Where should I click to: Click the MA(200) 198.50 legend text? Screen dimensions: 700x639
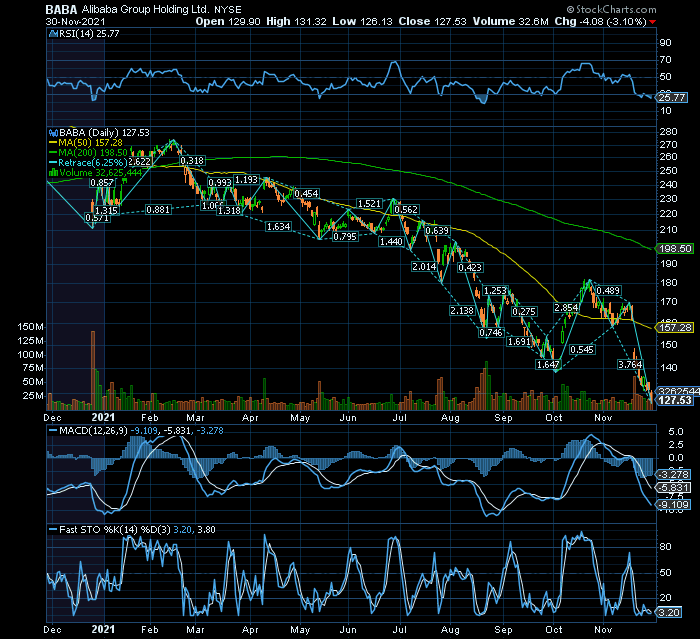click(x=93, y=153)
